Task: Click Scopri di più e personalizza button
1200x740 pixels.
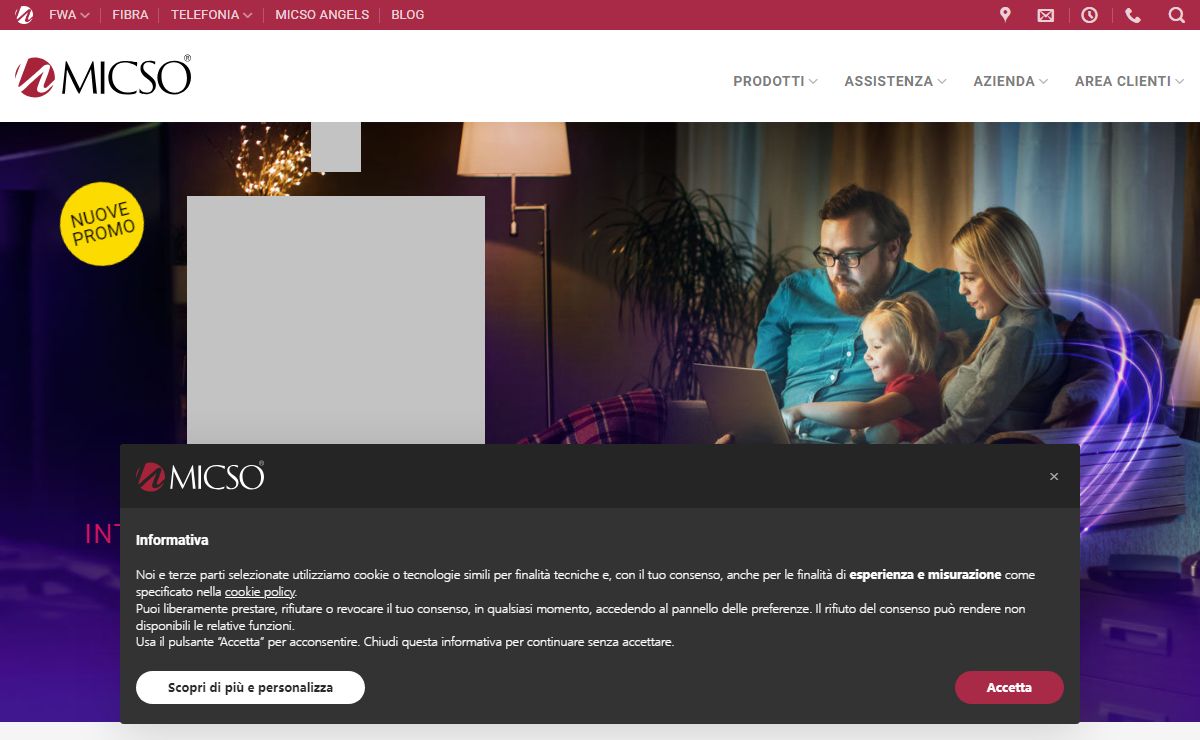Action: coord(250,687)
